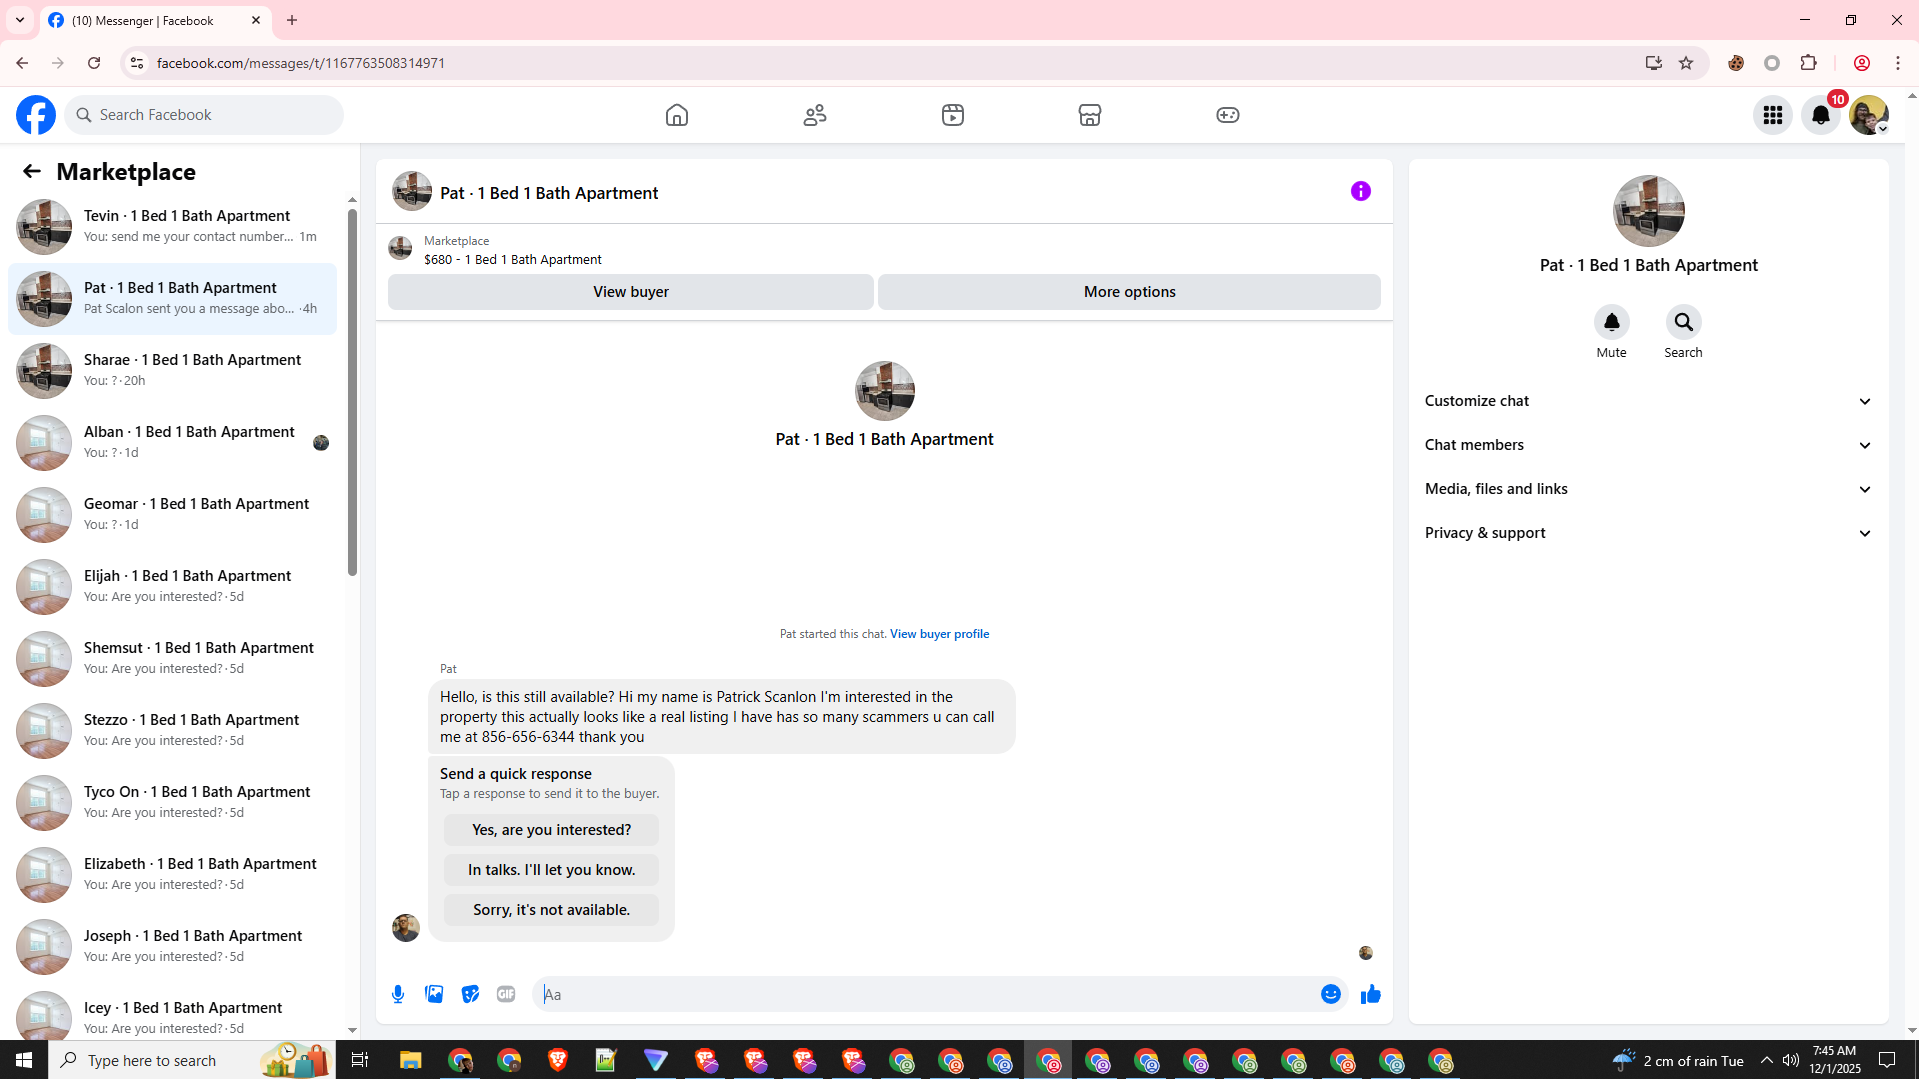Show hidden system tray icons
Viewport: 1919px width, 1079px height.
coord(1767,1060)
